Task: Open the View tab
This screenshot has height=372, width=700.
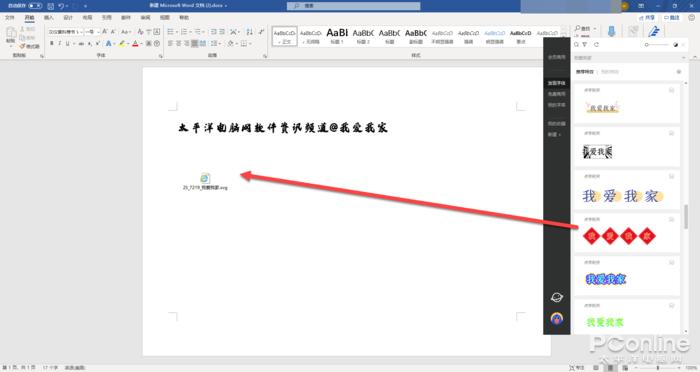Action: [165, 17]
